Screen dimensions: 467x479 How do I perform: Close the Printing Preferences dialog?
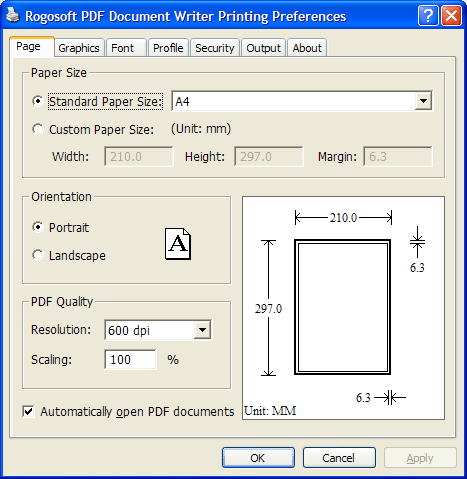[x=451, y=16]
